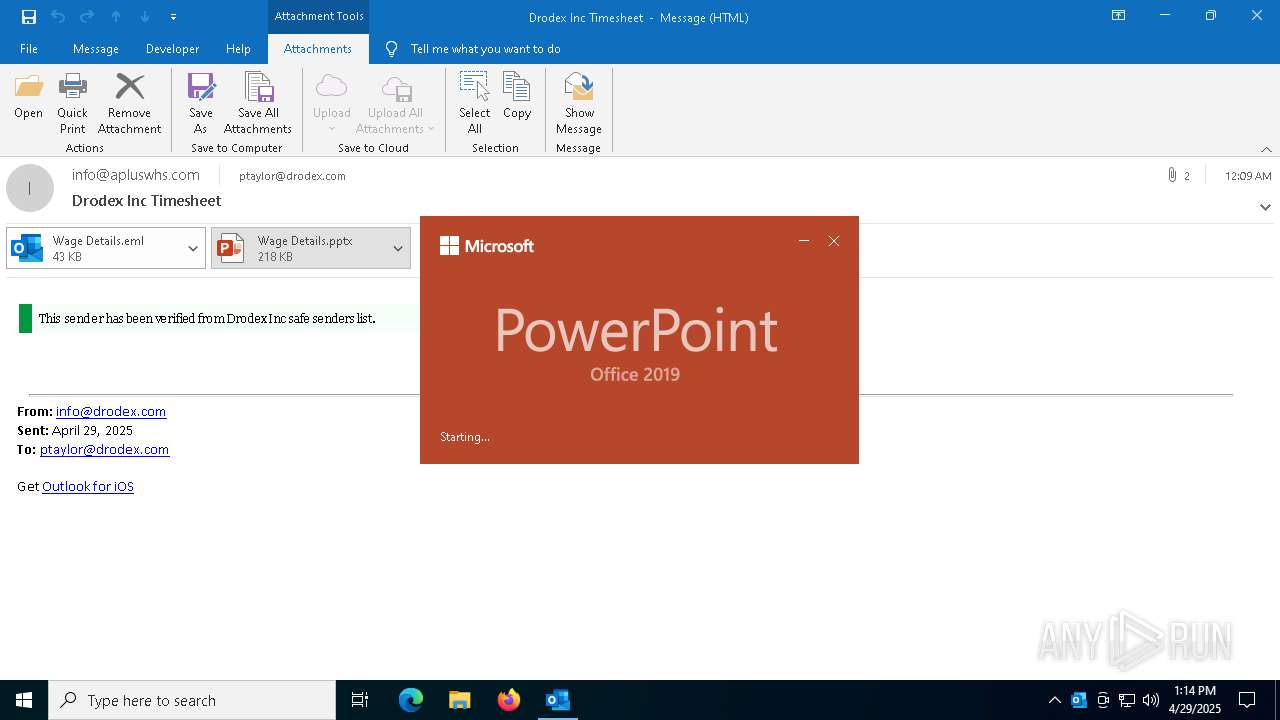Viewport: 1280px width, 720px height.
Task: Click the info@drodex.com link
Action: click(111, 411)
